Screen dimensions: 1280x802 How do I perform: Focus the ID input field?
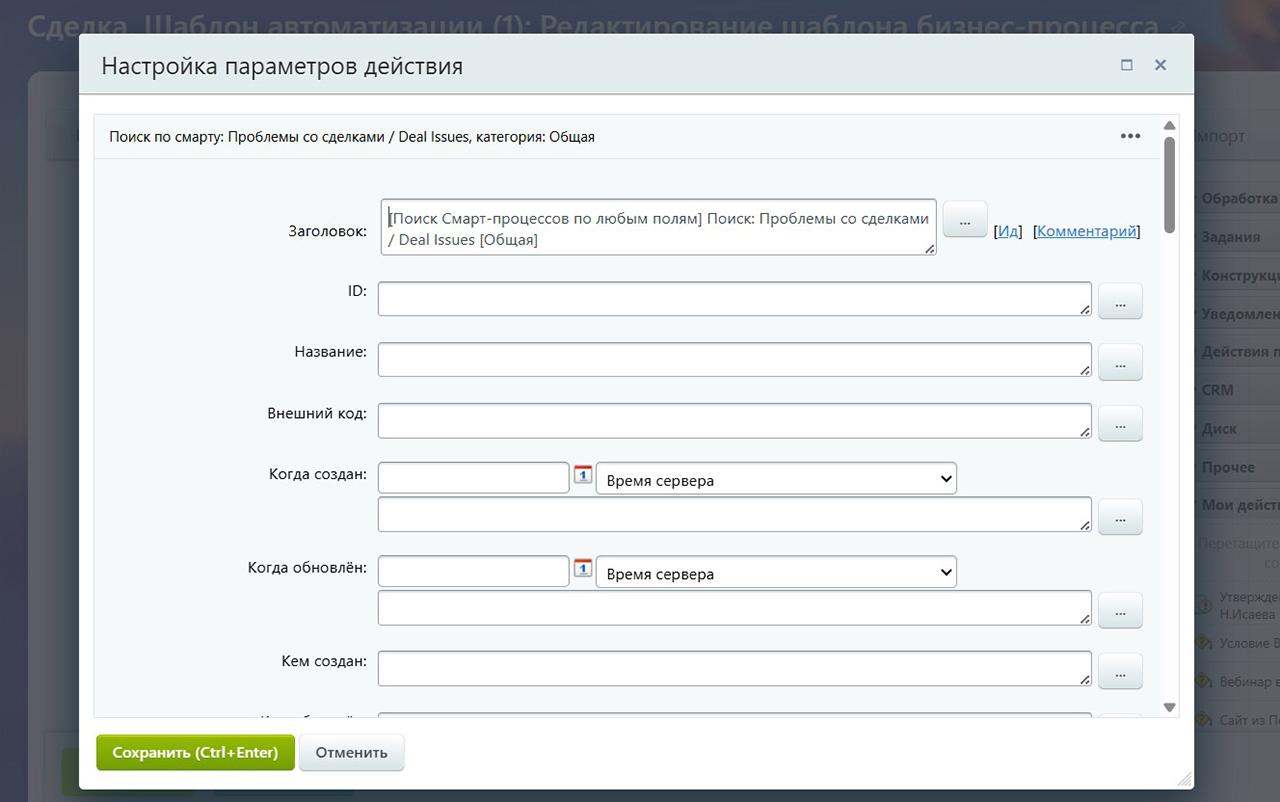click(x=734, y=299)
